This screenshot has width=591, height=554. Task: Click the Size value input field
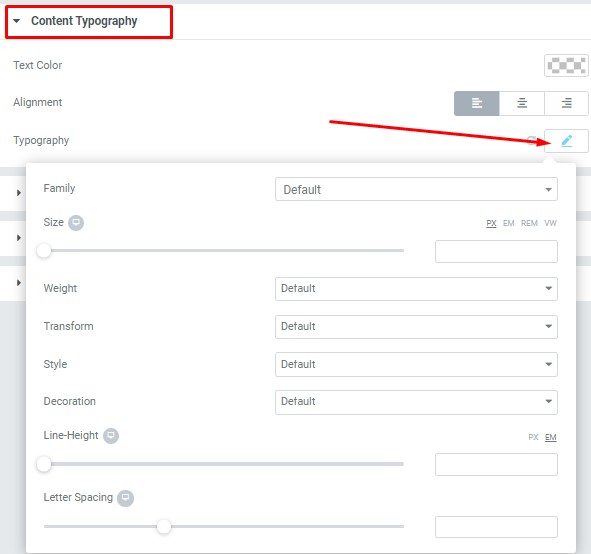496,251
